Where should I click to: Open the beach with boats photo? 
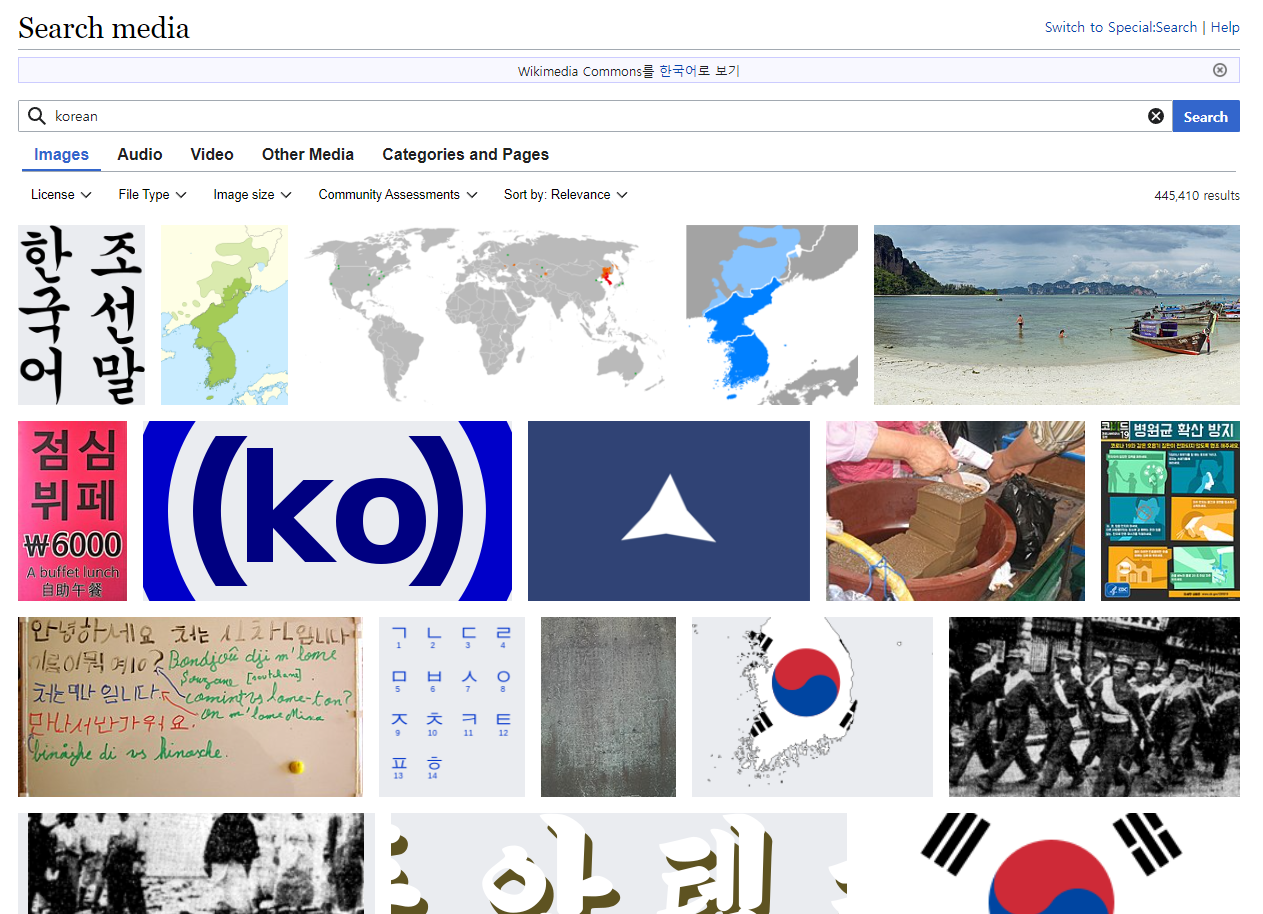tap(1057, 315)
